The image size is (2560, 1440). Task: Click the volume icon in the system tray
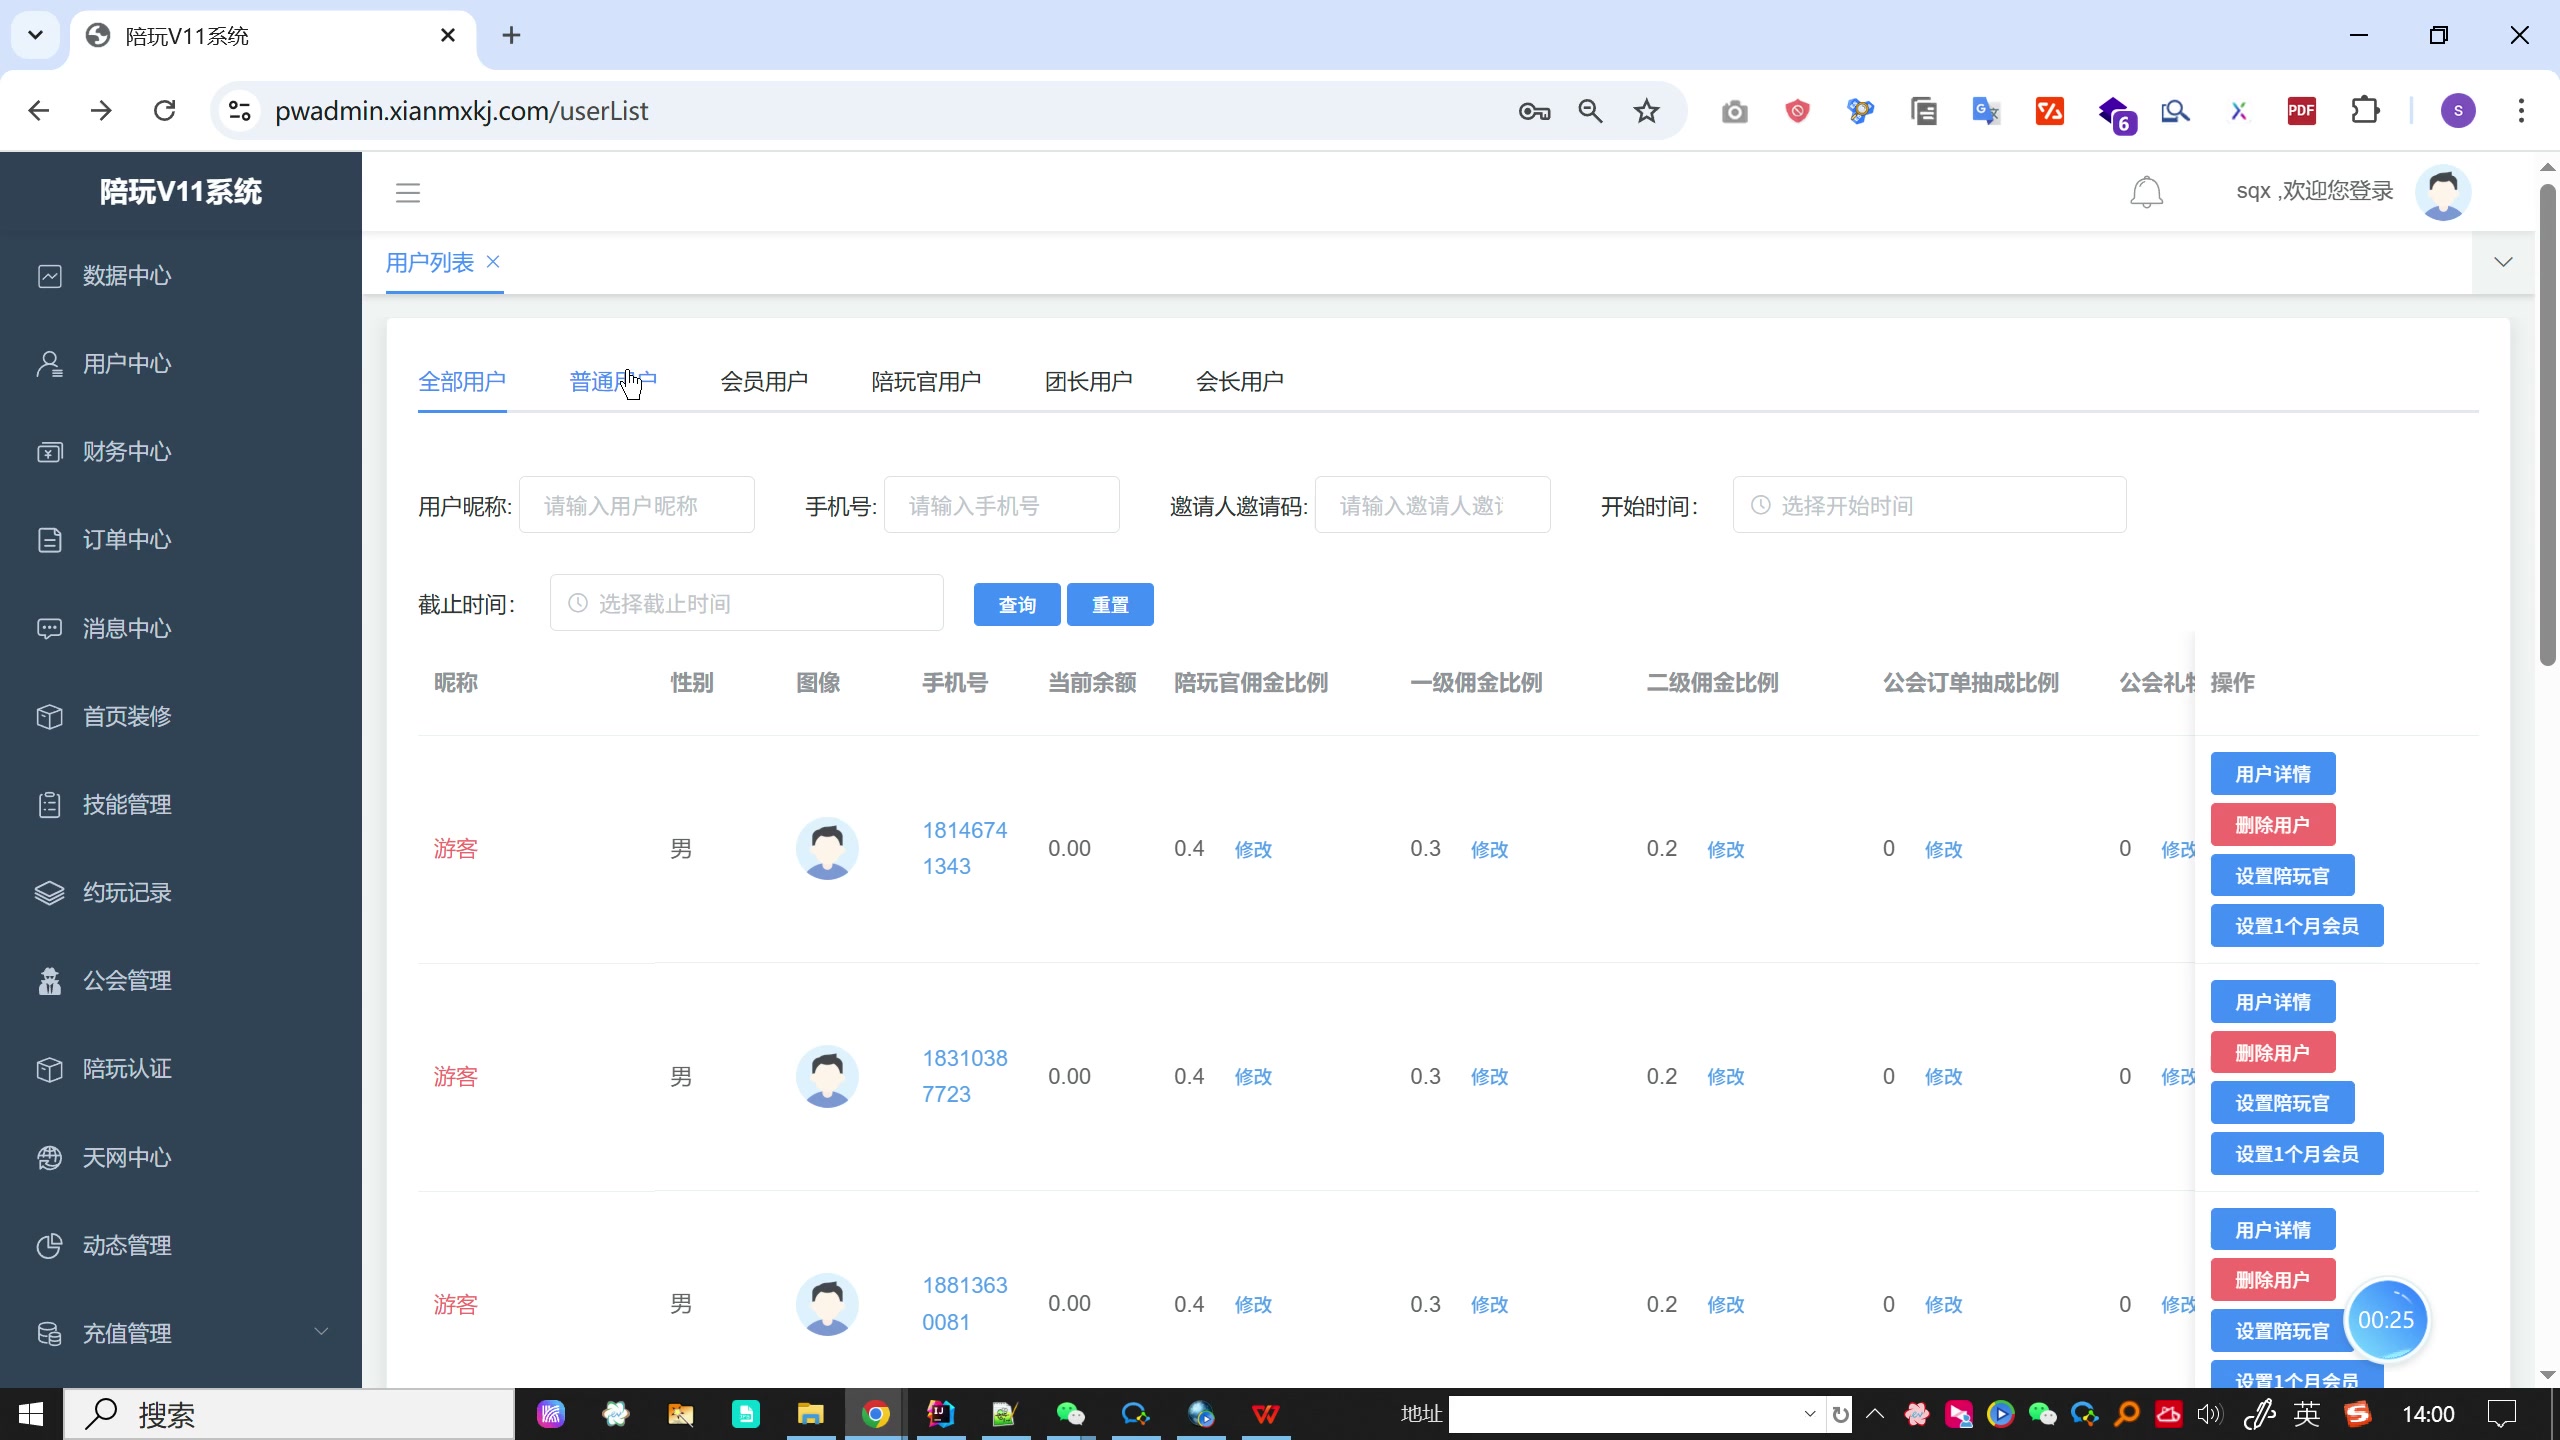(x=2209, y=1414)
